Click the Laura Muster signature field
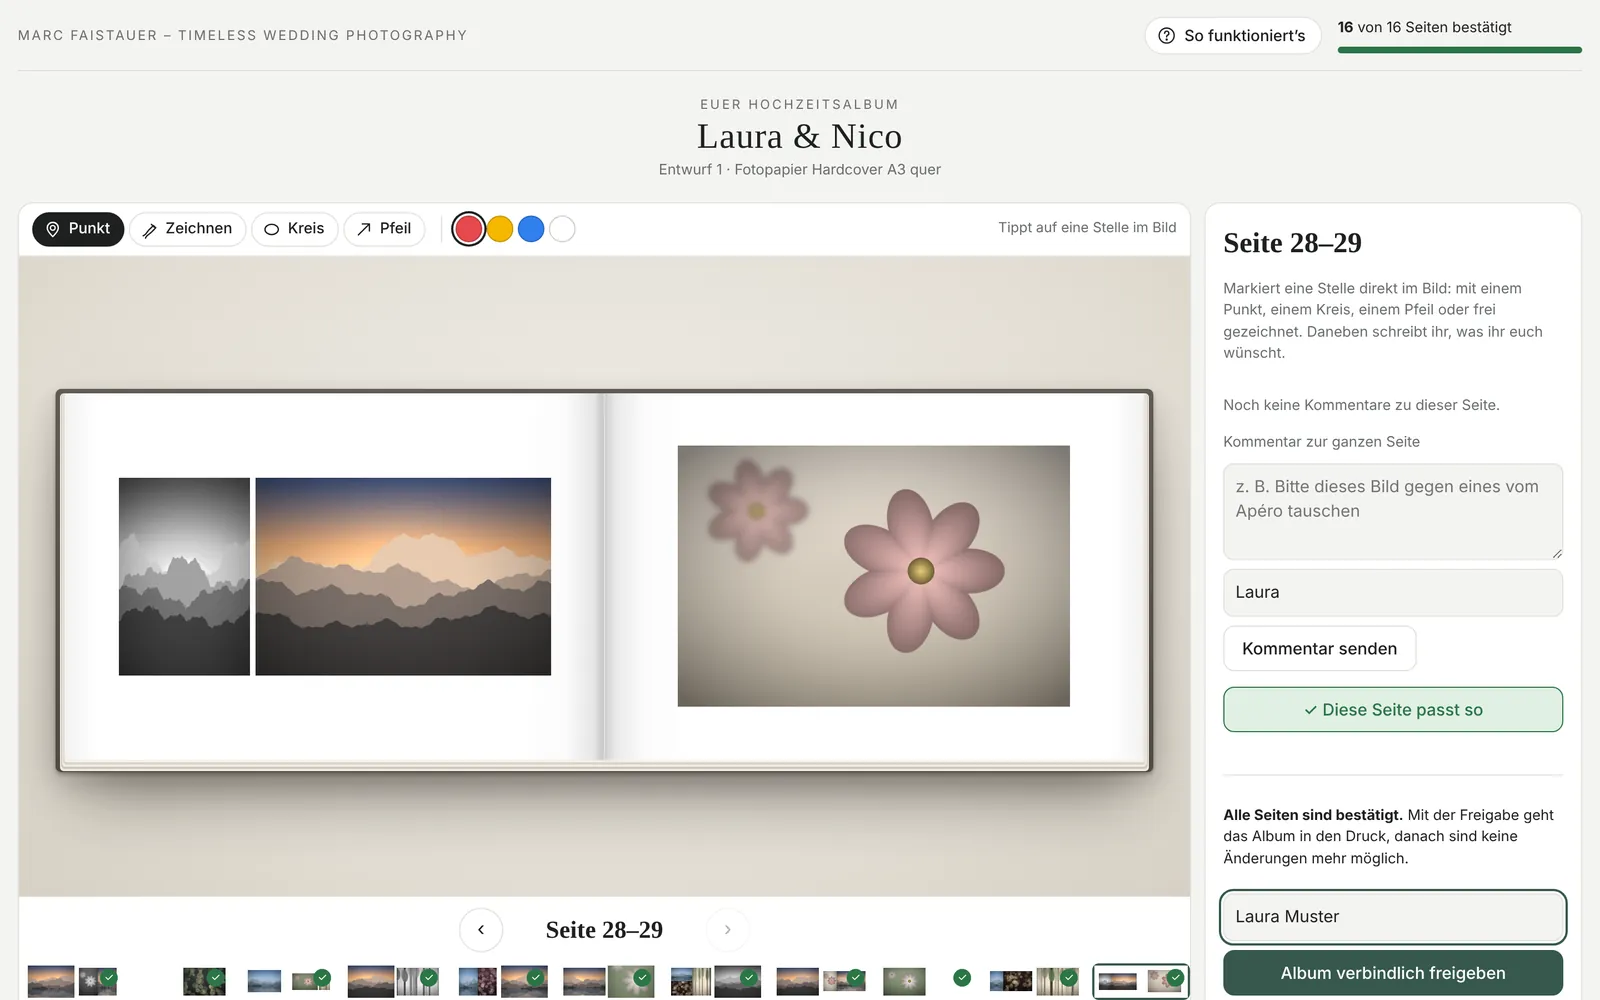This screenshot has height=1000, width=1600. pos(1393,917)
